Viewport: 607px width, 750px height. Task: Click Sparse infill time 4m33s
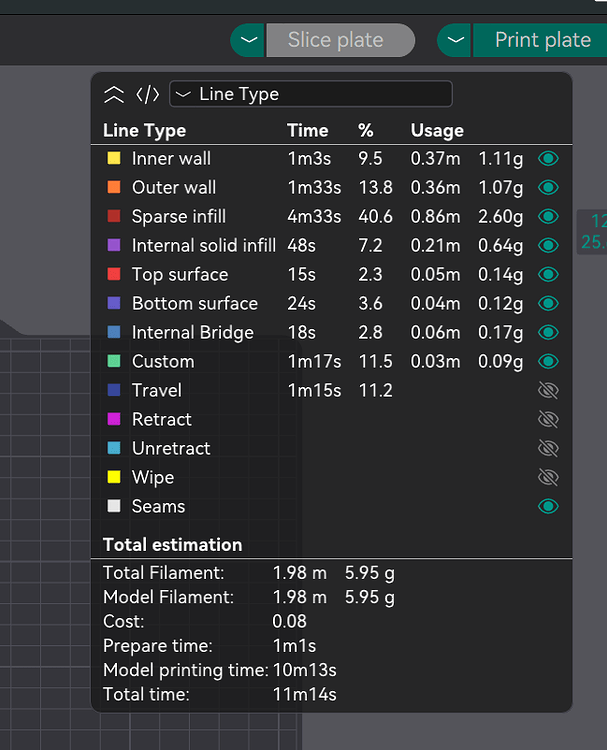tap(314, 217)
